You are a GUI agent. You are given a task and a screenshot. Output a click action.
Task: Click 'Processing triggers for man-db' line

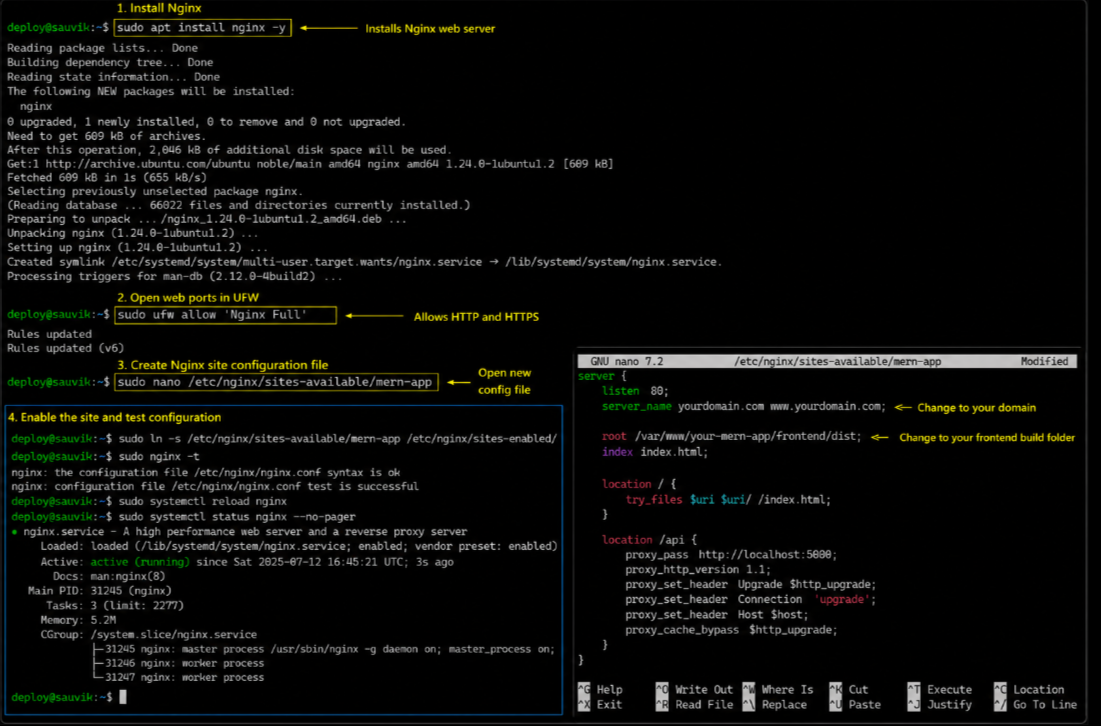pos(175,276)
